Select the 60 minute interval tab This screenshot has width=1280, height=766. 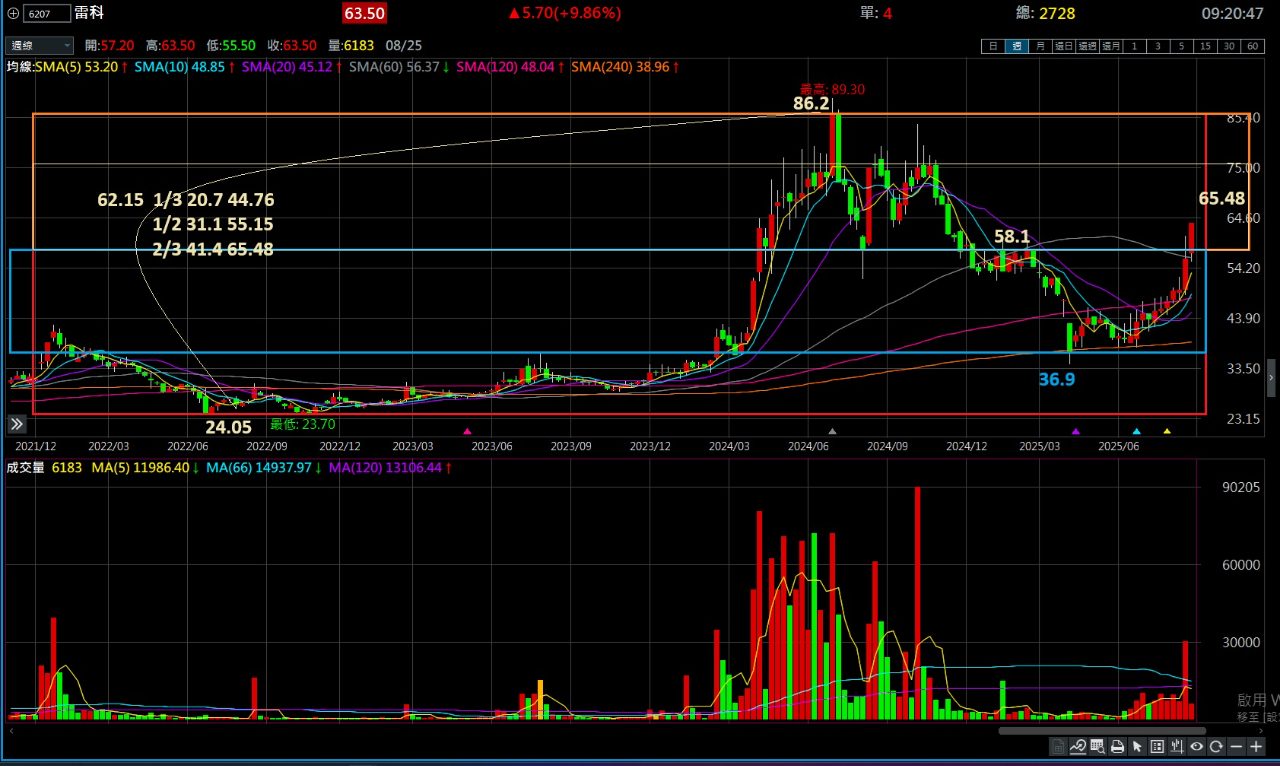click(x=1252, y=46)
